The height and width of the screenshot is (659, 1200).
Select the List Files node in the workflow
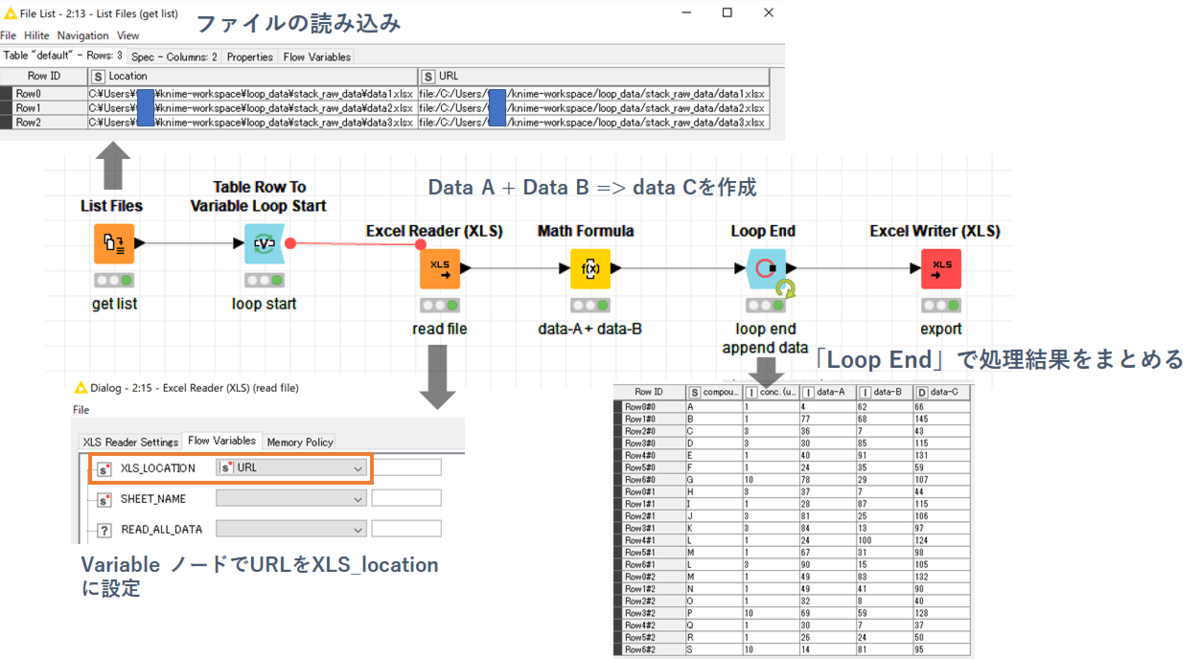pyautogui.click(x=113, y=243)
